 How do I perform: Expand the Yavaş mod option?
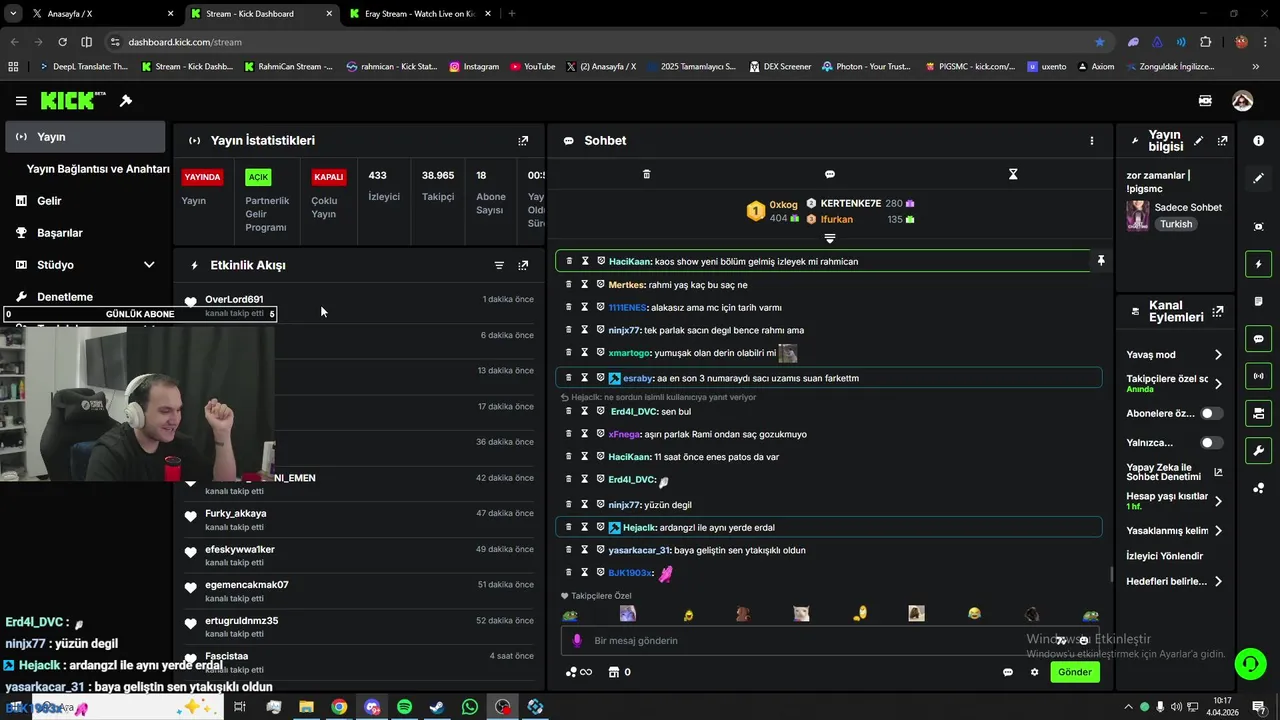pos(1218,355)
